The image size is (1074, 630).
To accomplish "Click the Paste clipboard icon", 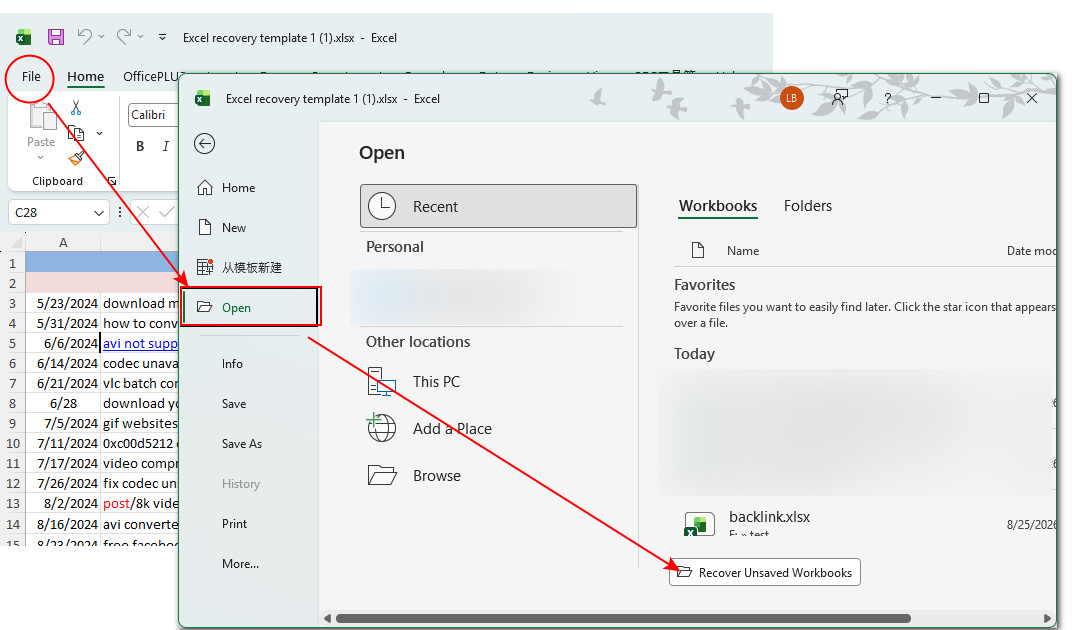I will 42,116.
